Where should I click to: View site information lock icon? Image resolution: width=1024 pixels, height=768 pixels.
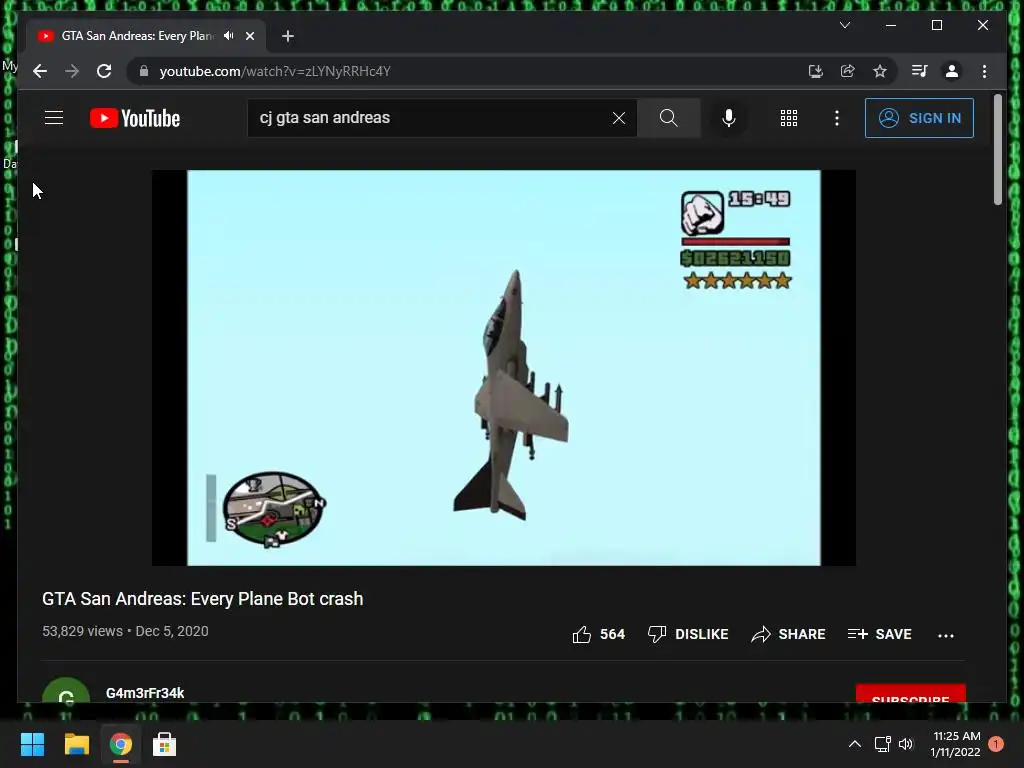pos(144,71)
